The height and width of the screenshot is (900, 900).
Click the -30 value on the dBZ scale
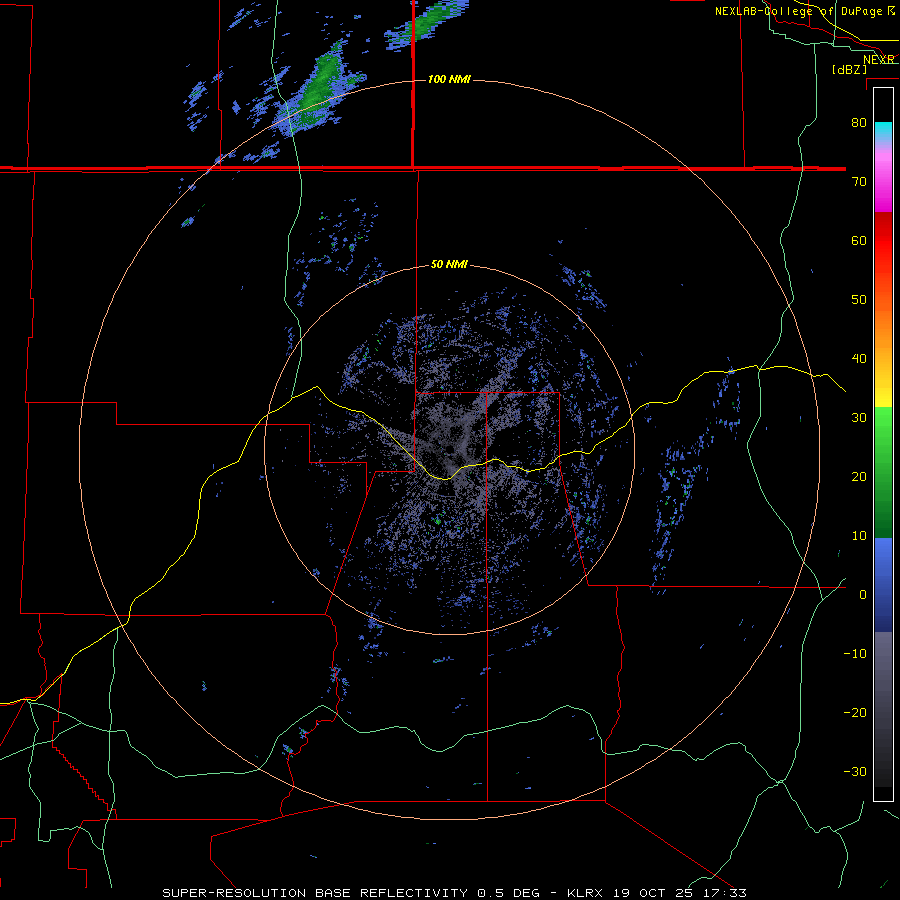pos(855,772)
